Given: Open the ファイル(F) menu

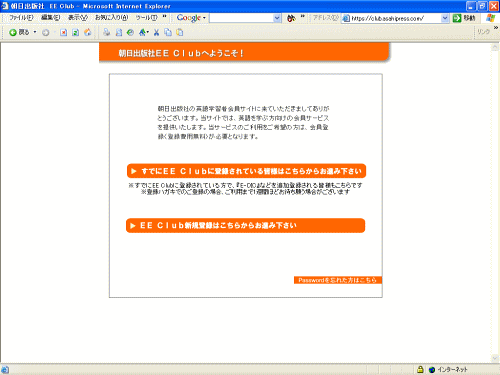Looking at the screenshot, I should pyautogui.click(x=21, y=18).
